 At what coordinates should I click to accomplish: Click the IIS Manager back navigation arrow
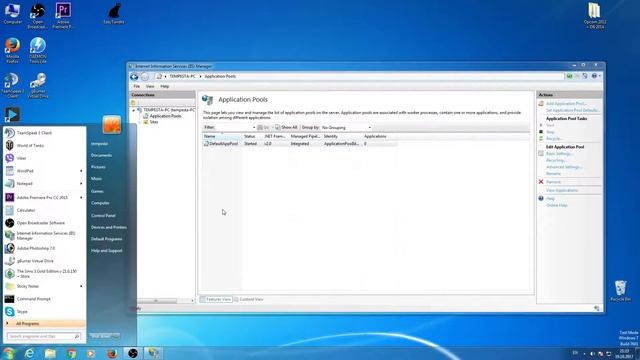(x=134, y=76)
